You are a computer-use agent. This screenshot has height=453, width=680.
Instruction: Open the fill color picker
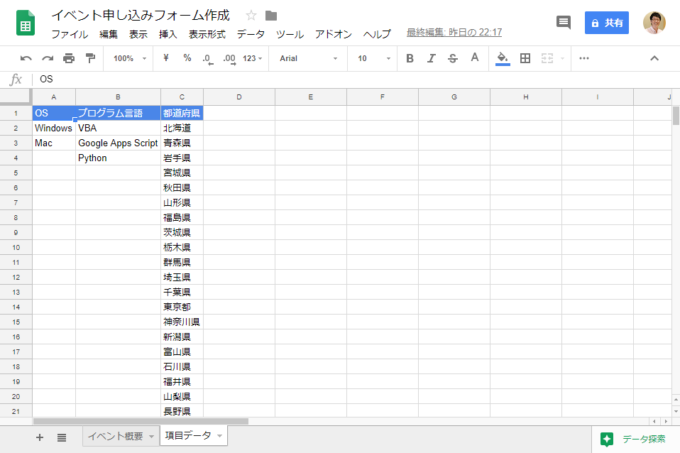click(502, 59)
